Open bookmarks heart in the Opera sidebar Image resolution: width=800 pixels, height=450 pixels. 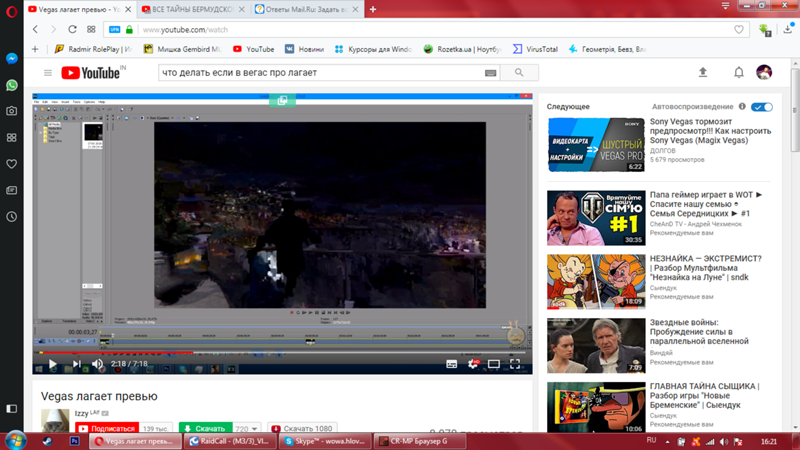coord(12,164)
